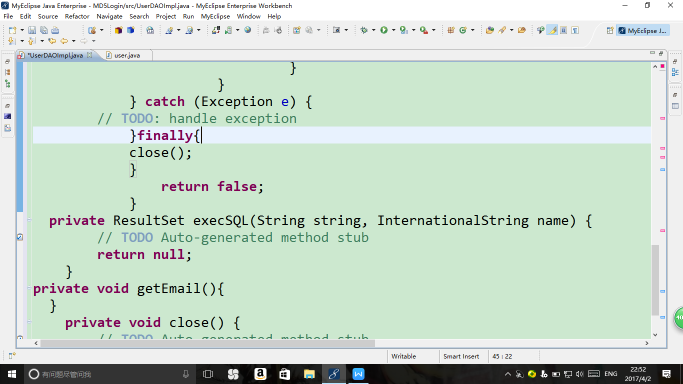Select the UserDAOImpl.java editor tab
683x384 pixels.
click(x=55, y=55)
